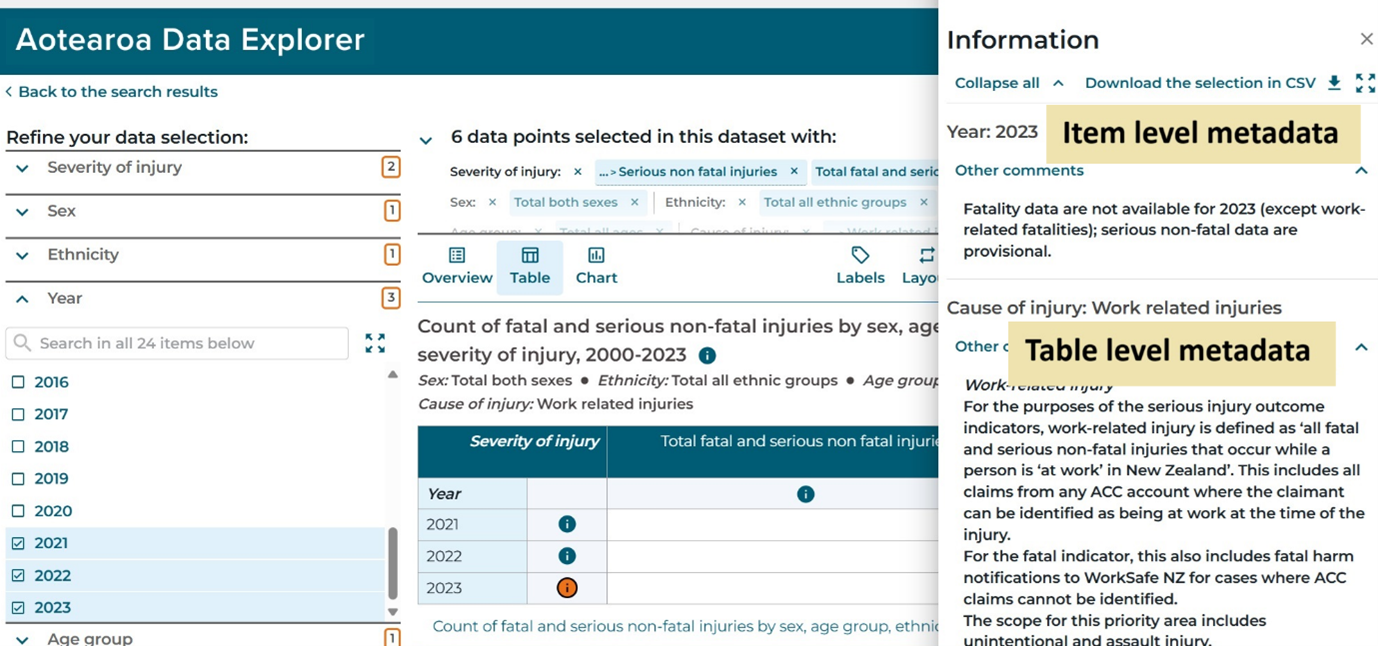Collapse the Other comments section
This screenshot has width=1378, height=646.
[1361, 170]
